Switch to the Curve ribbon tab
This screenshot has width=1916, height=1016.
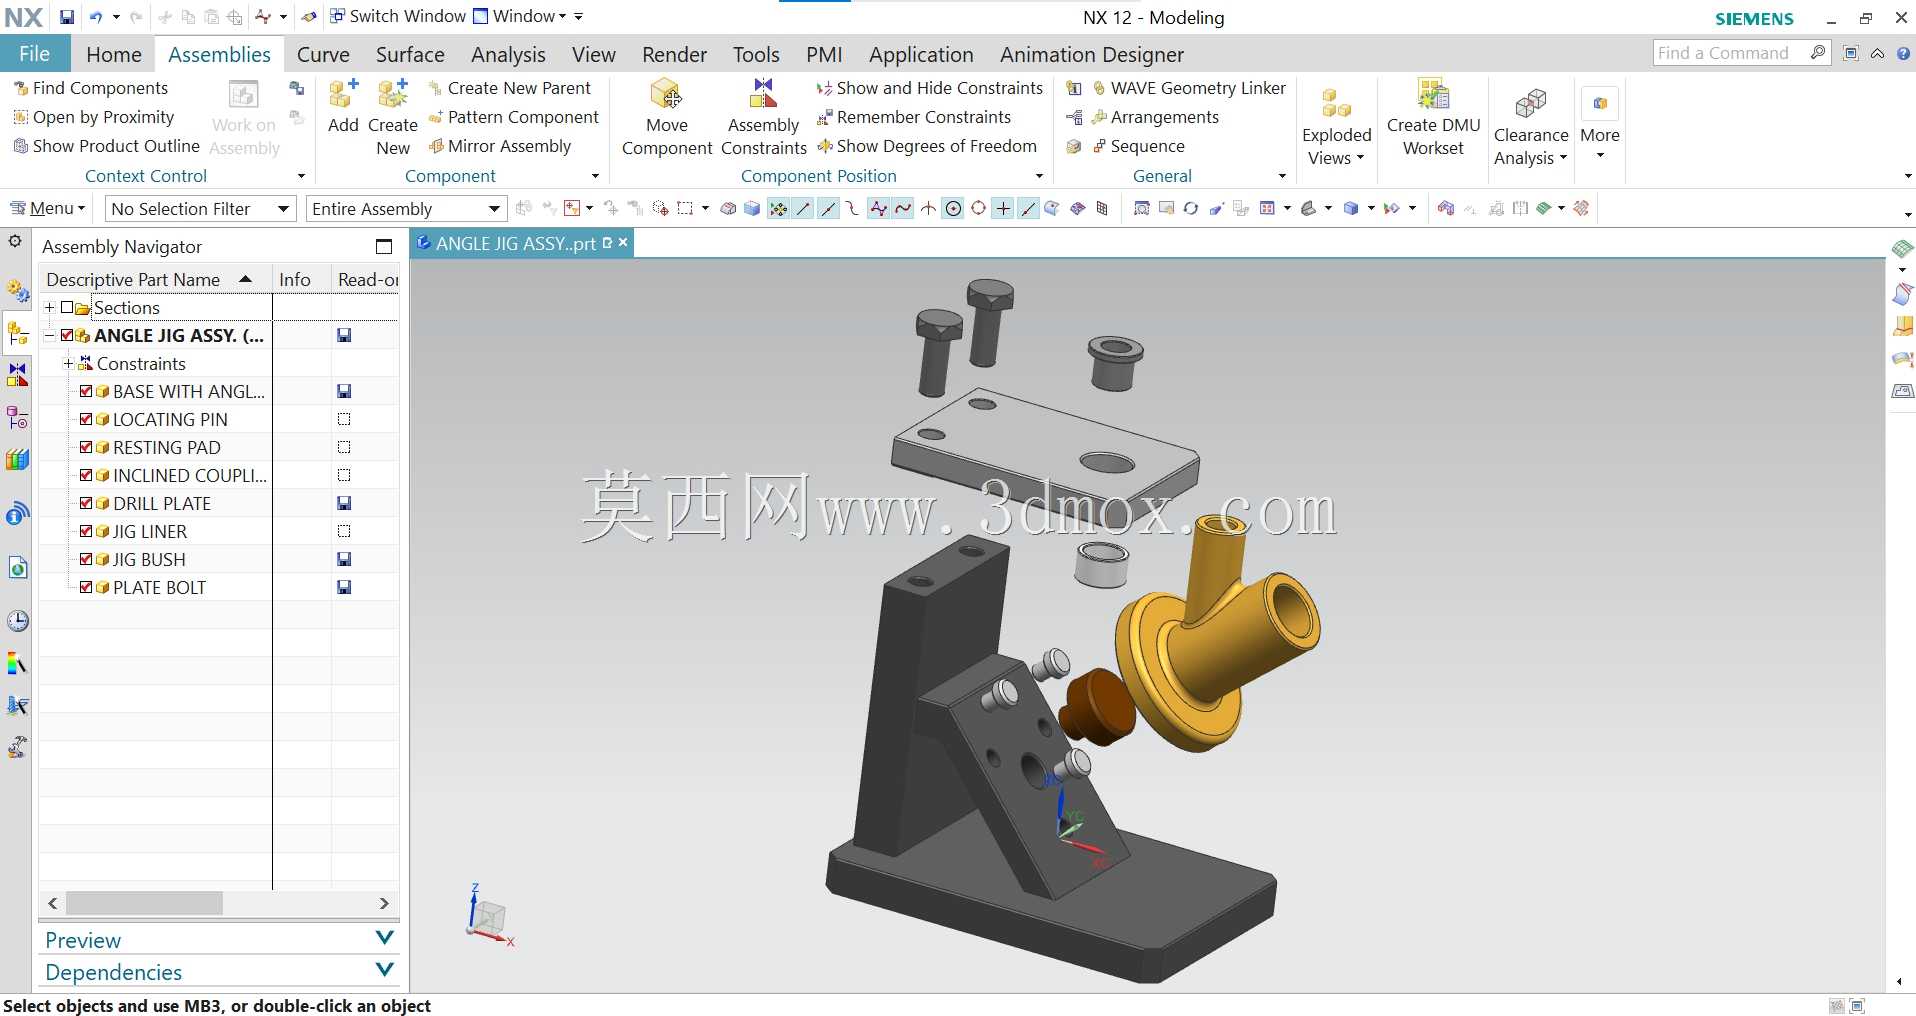(323, 54)
